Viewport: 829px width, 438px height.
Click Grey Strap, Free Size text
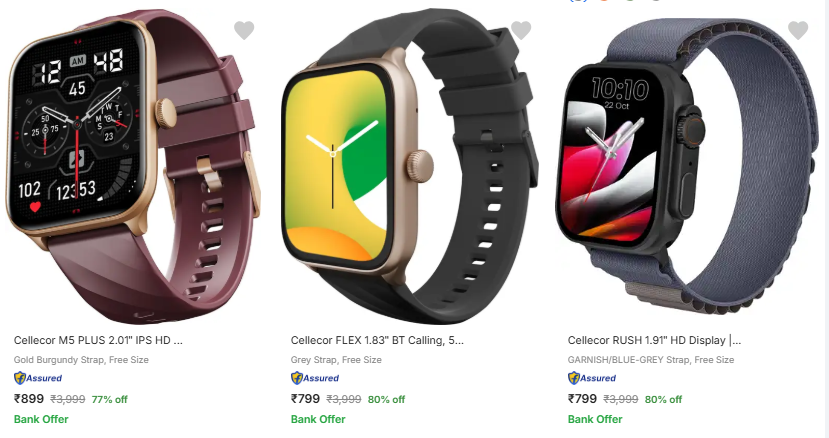(336, 360)
